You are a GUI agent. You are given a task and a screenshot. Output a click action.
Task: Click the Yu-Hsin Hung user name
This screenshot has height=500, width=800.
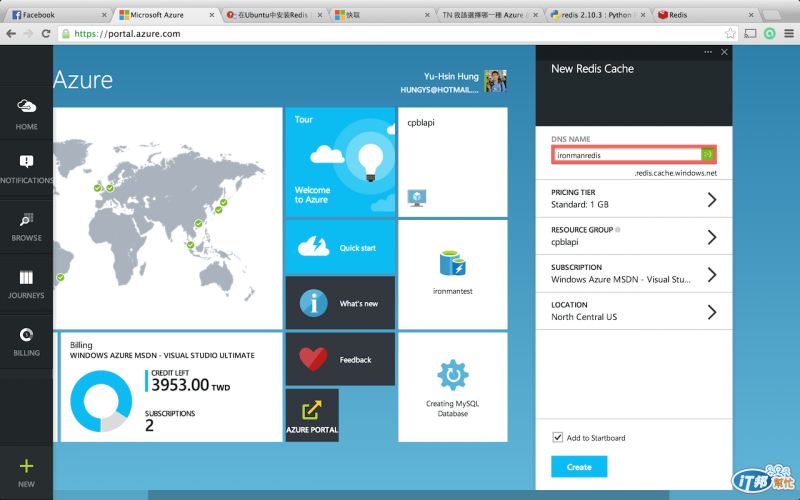point(451,77)
